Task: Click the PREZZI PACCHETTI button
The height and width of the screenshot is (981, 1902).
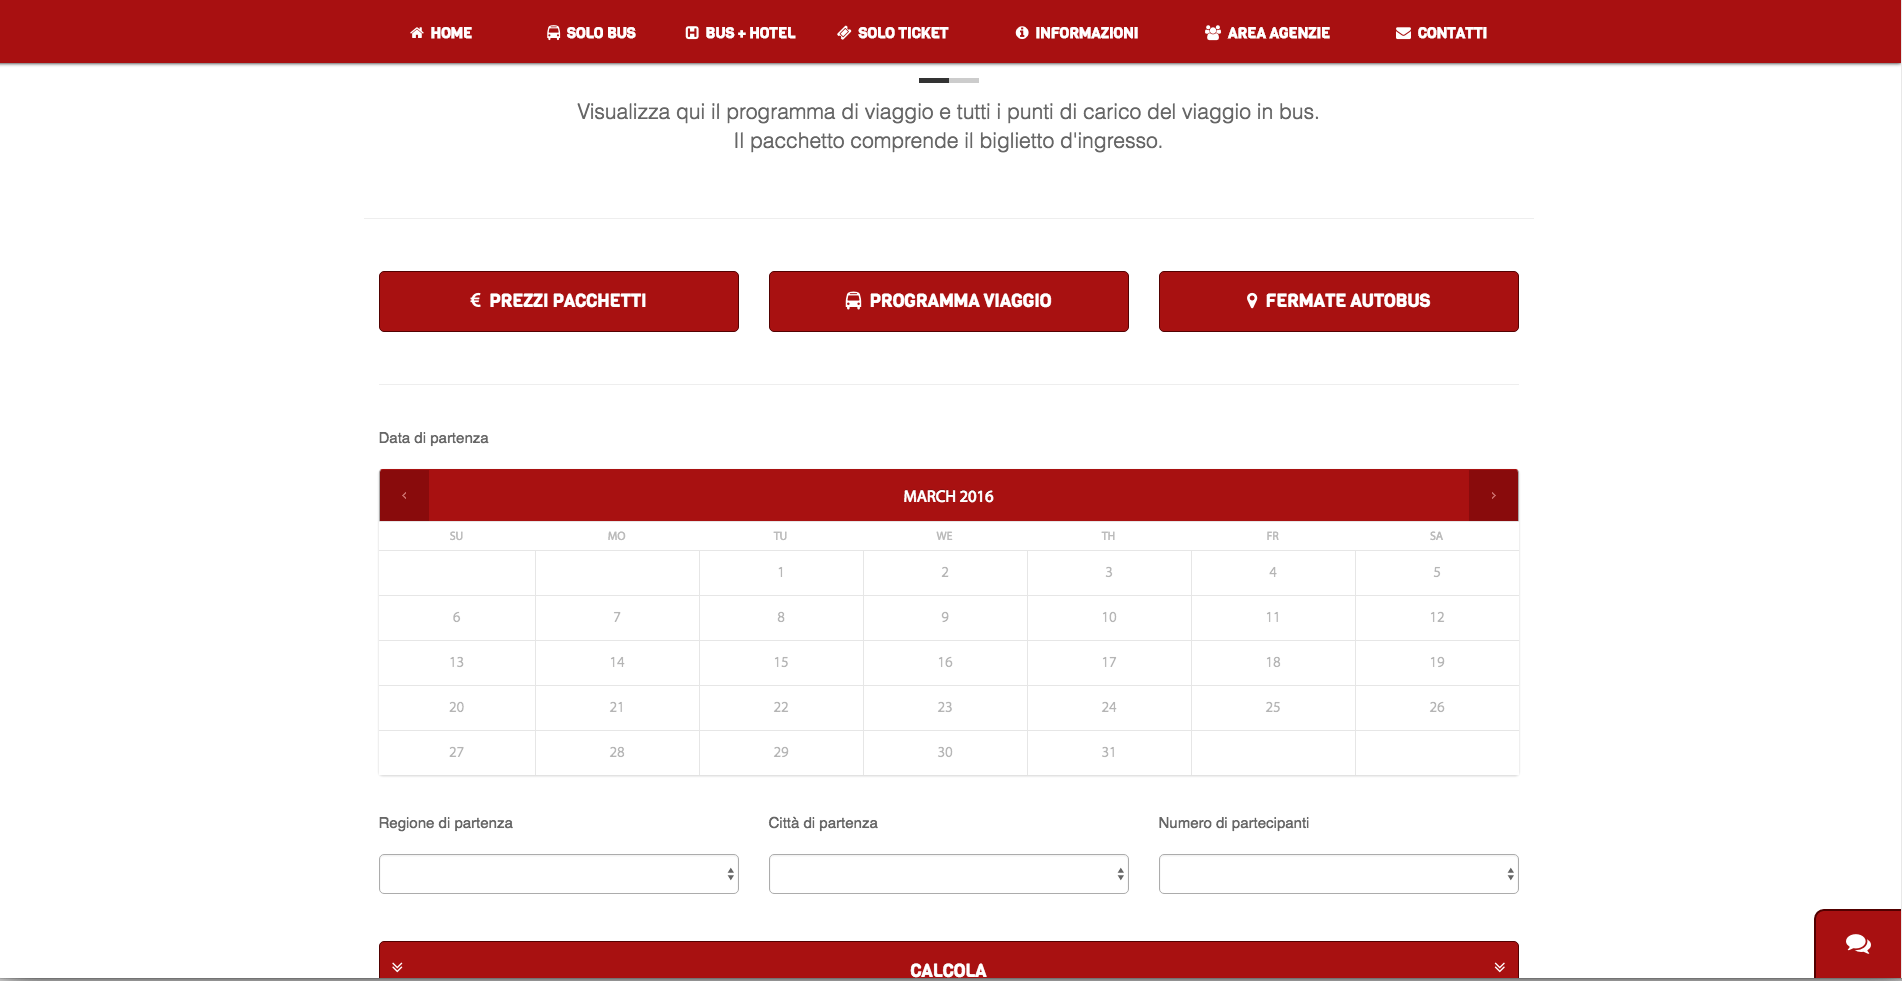Action: pos(559,301)
